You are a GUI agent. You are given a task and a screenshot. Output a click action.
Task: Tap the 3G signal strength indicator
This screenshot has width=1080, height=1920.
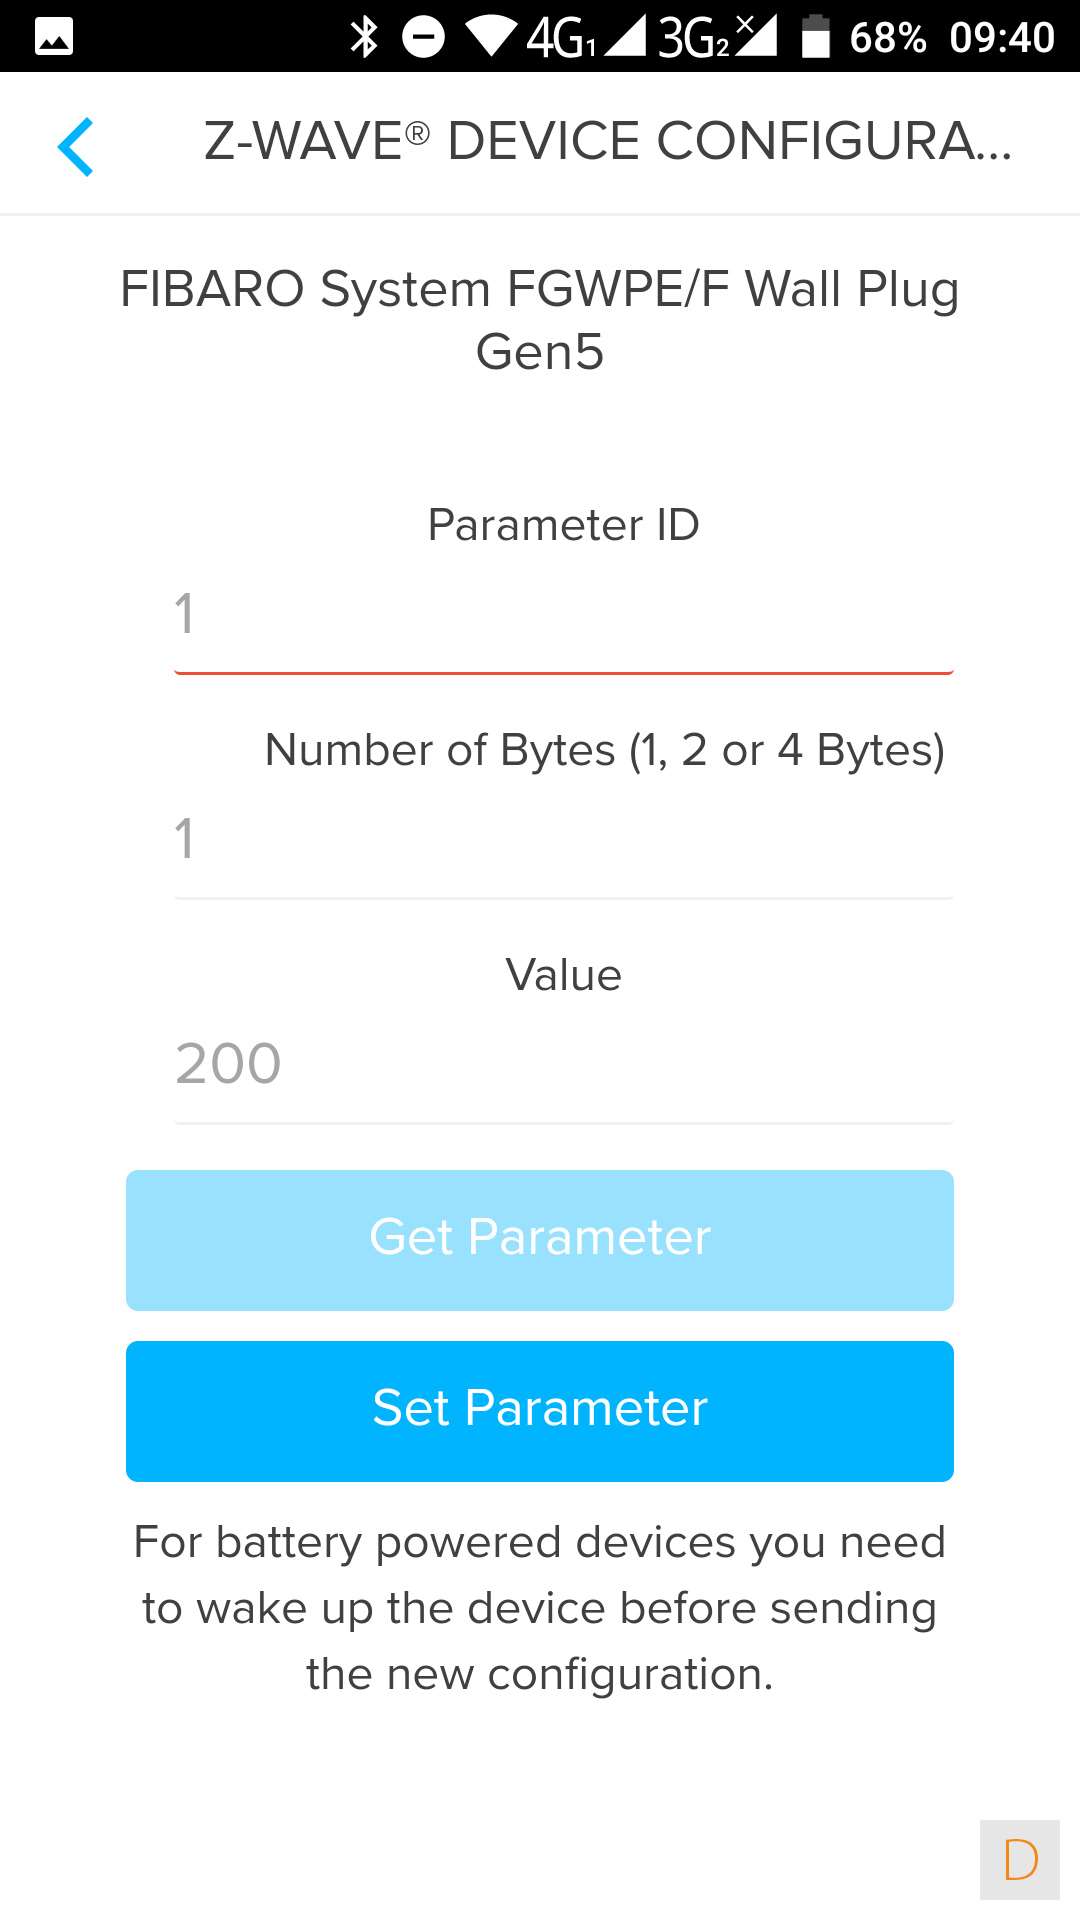click(716, 37)
